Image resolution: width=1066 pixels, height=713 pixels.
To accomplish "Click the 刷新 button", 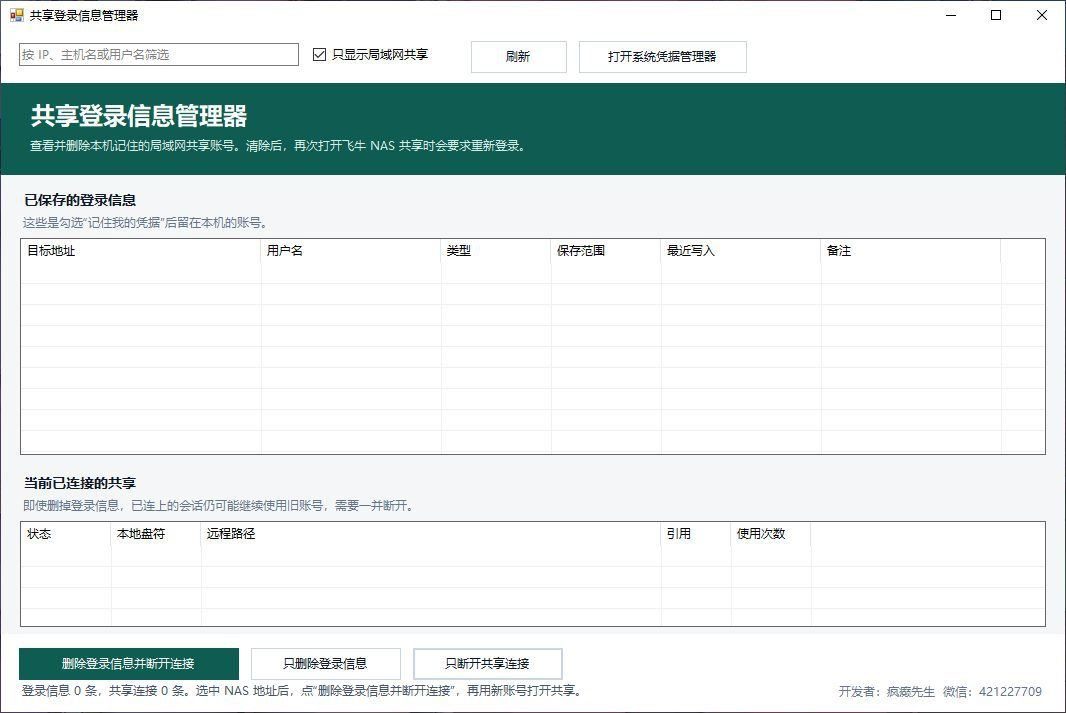I will pos(518,56).
